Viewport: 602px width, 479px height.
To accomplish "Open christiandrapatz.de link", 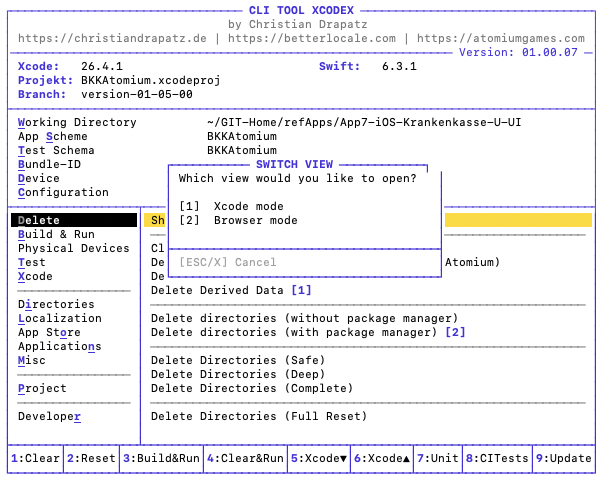I will 112,38.
